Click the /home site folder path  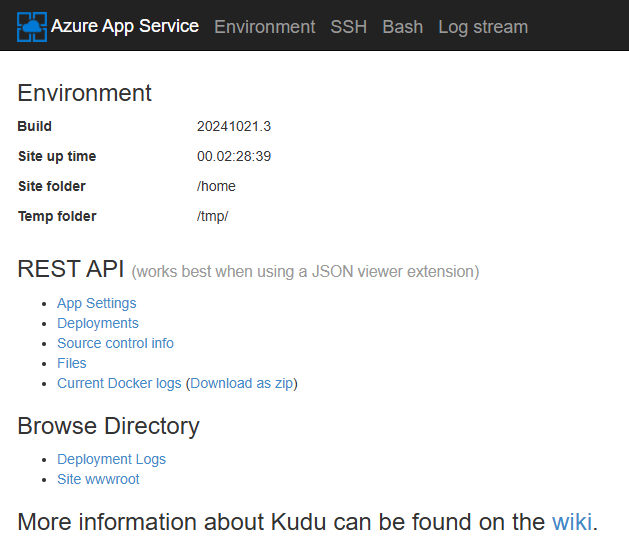pos(216,186)
